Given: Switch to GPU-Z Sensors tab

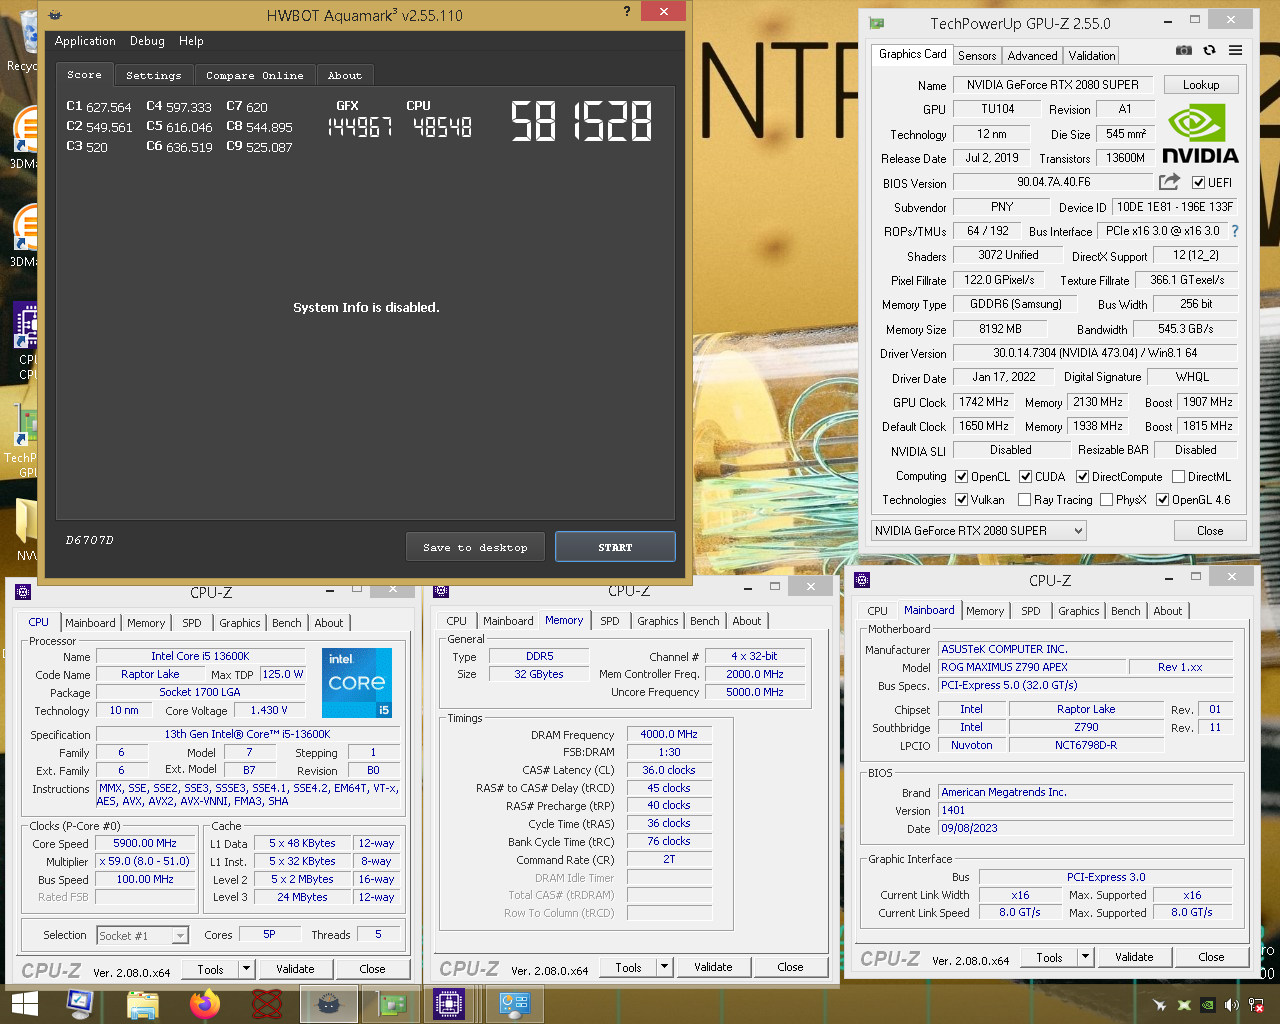Looking at the screenshot, I should [977, 56].
